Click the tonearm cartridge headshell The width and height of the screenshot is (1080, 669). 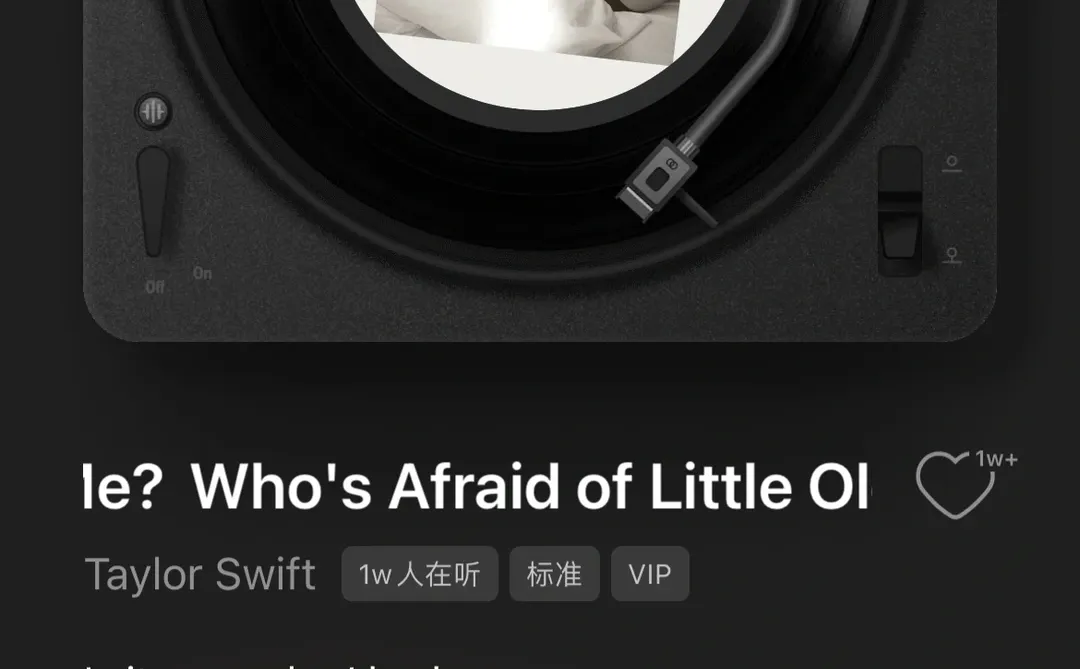coord(658,179)
